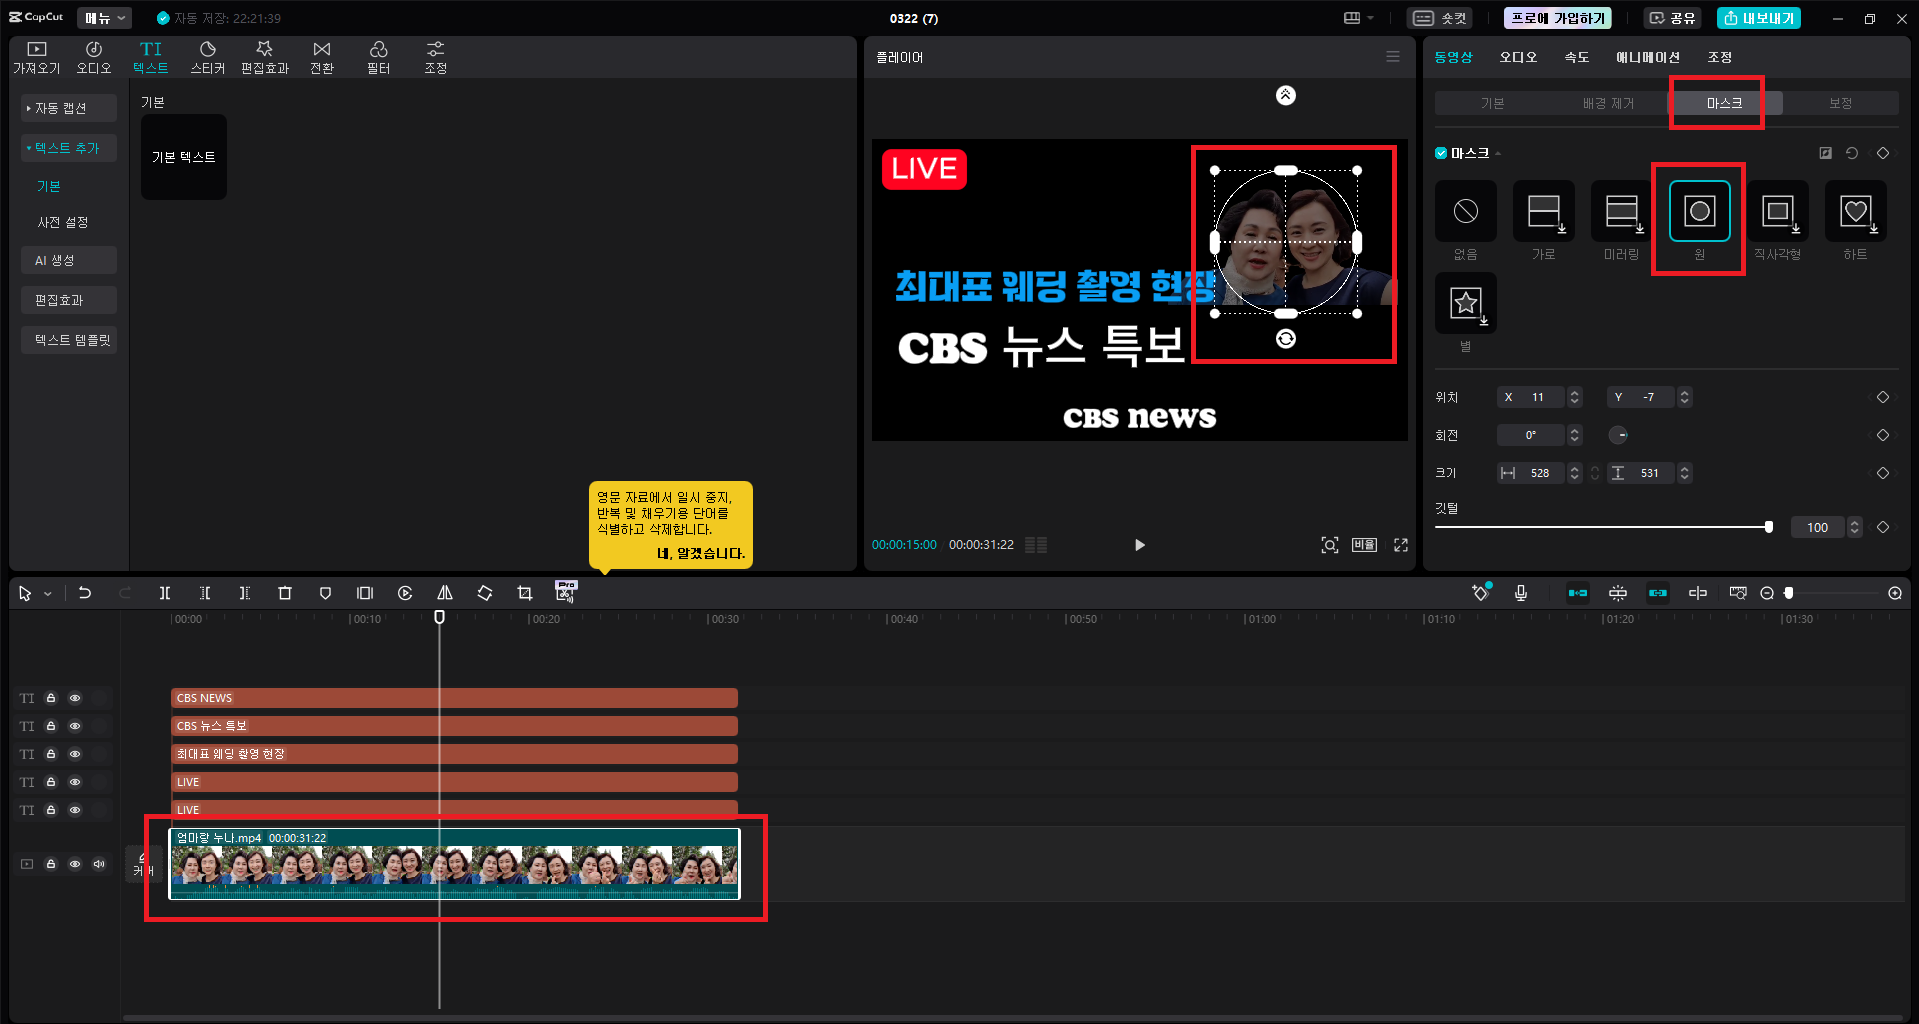Choose the 가로 horizontal mask shape

(1543, 211)
